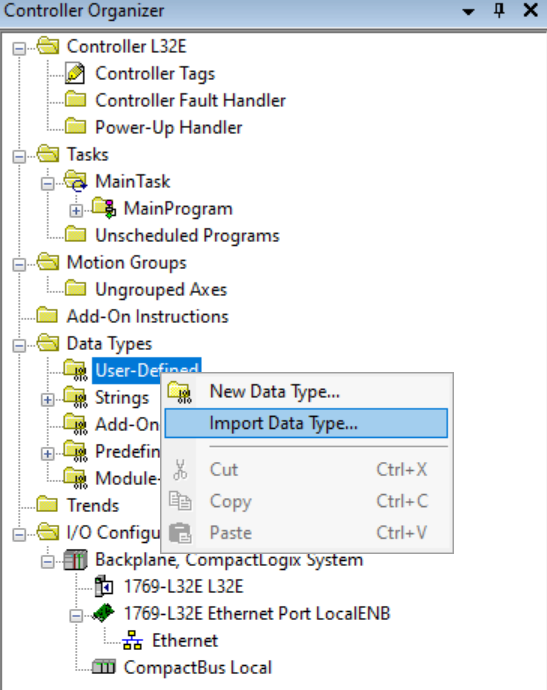The width and height of the screenshot is (547, 690).
Task: Open the Controller Tags pencil icon
Action: tap(75, 73)
